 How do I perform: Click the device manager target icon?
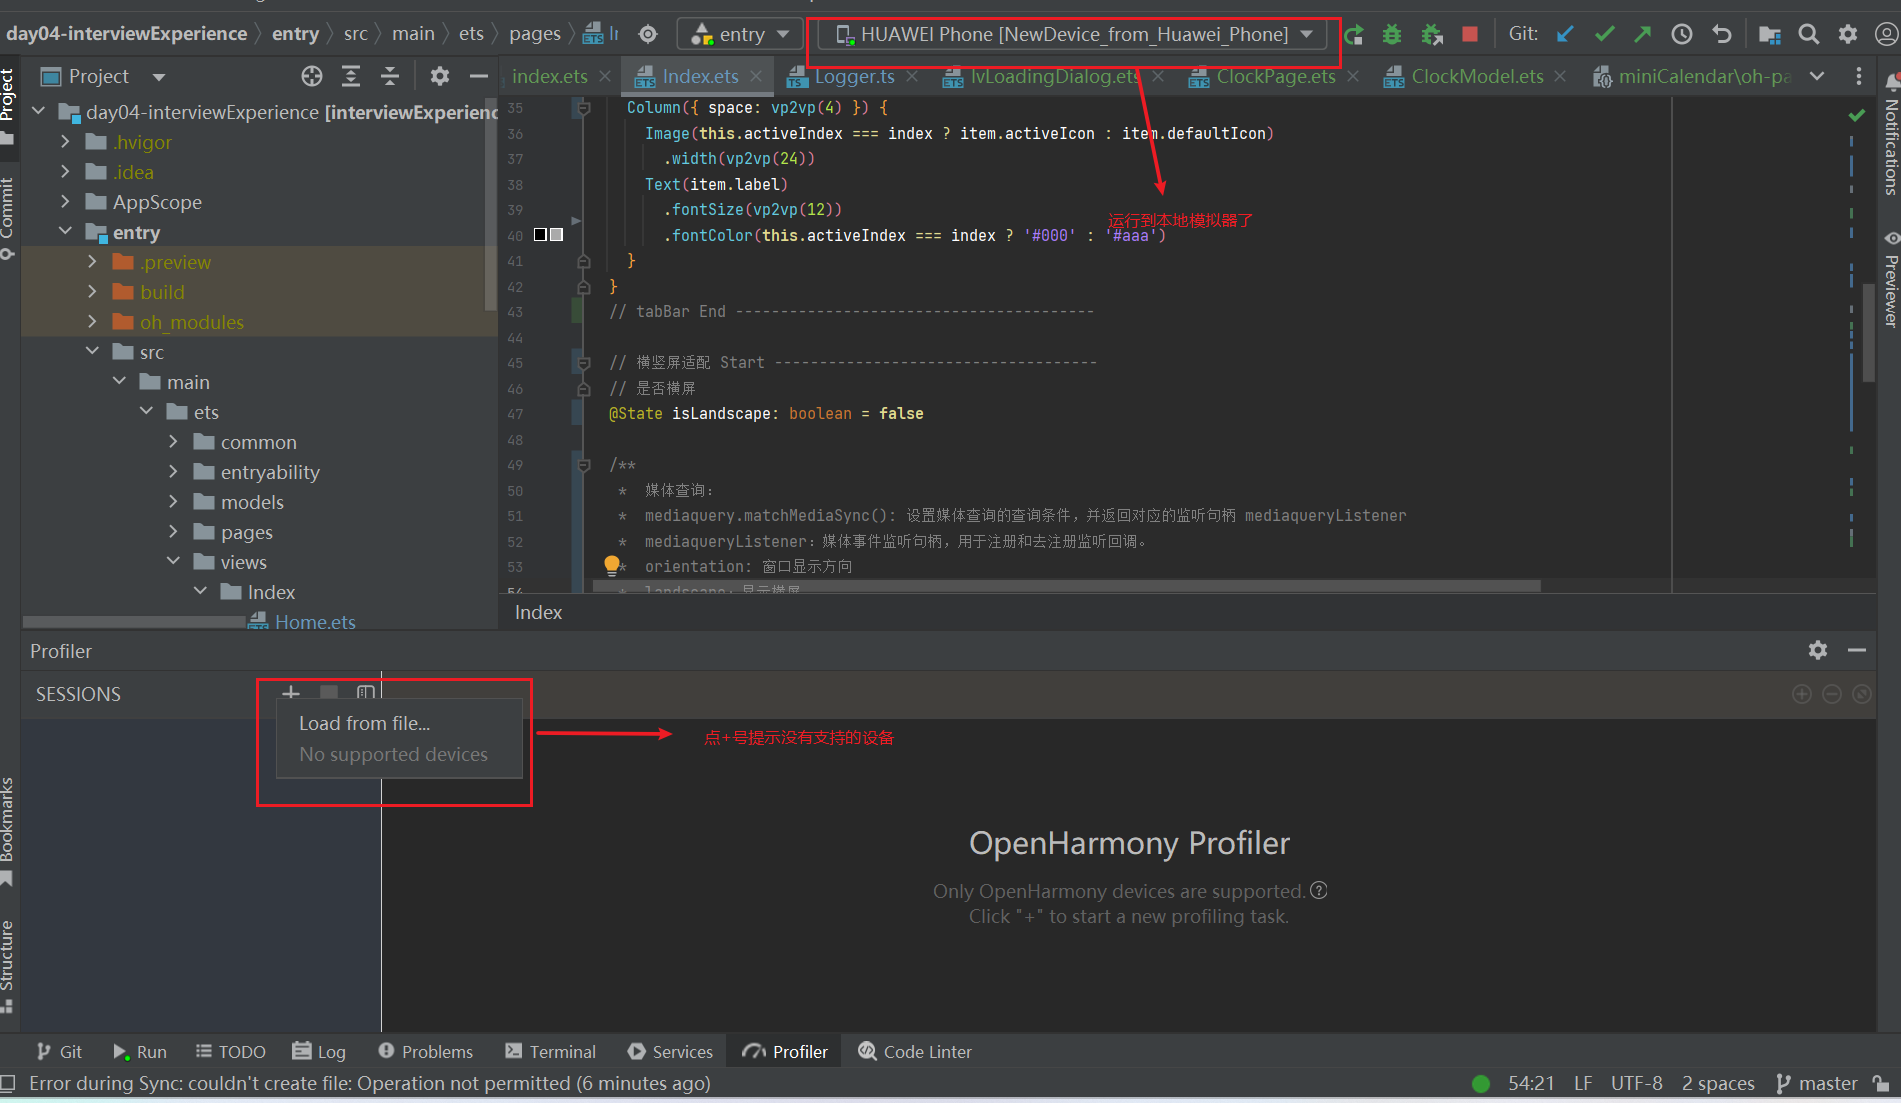[648, 34]
